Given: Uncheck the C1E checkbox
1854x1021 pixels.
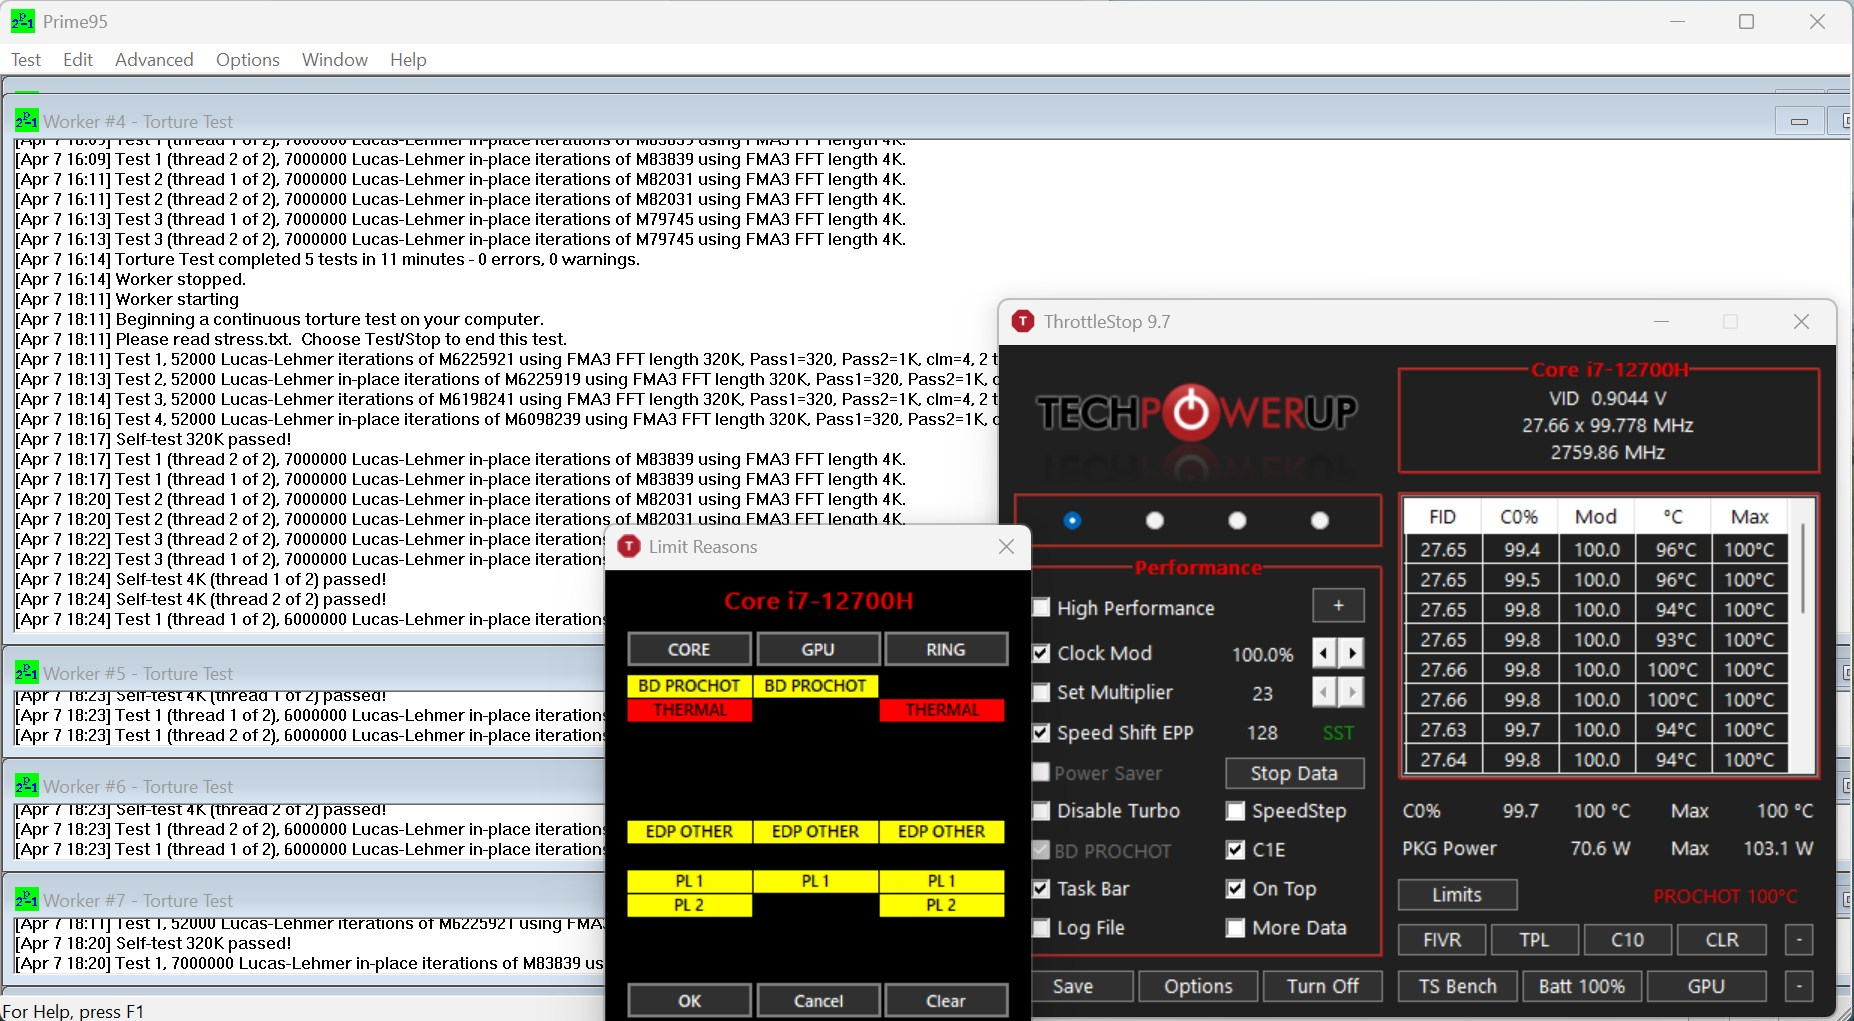Looking at the screenshot, I should [x=1236, y=850].
